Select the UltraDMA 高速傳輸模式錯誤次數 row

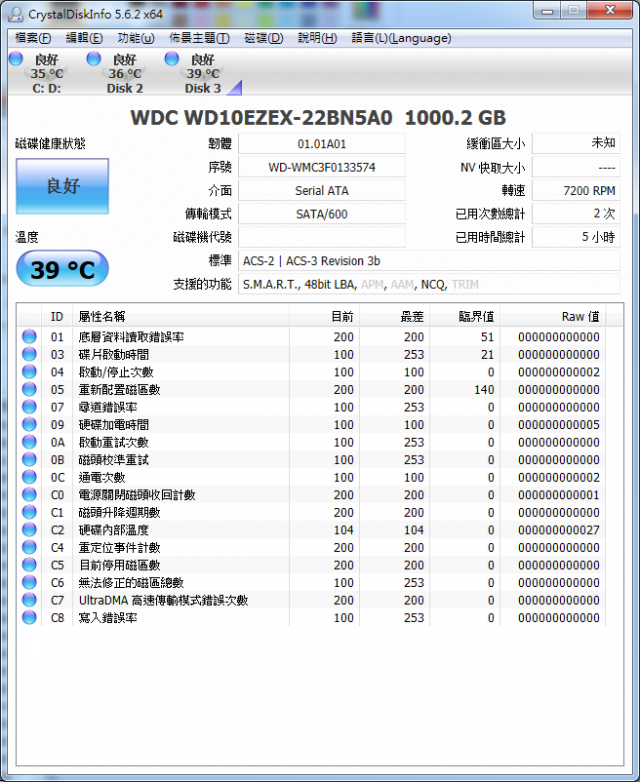click(312, 600)
